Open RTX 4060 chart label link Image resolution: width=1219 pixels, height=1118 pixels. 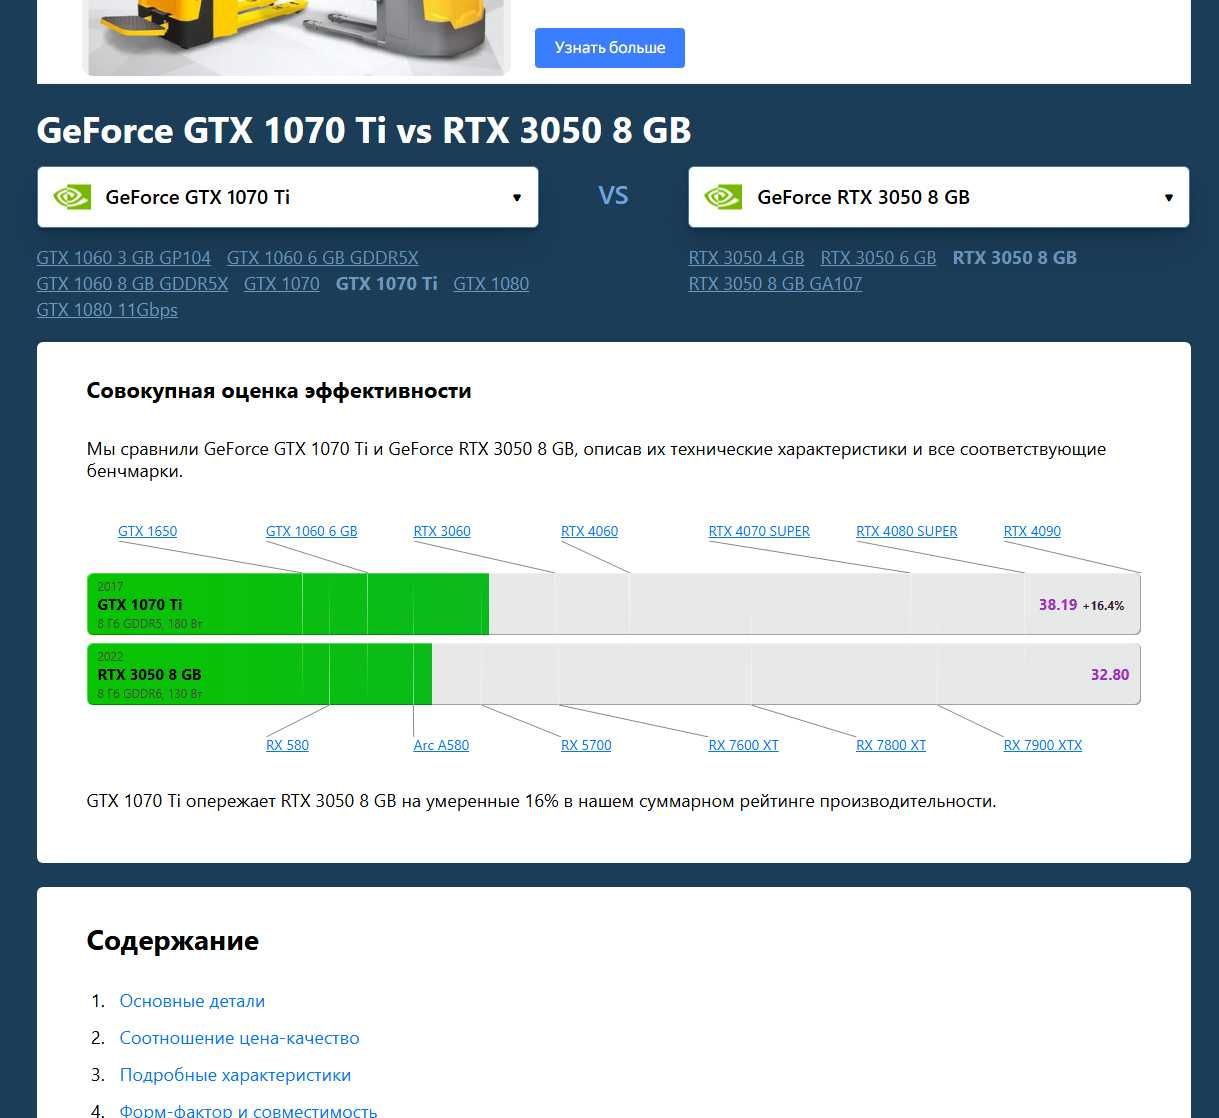[589, 532]
